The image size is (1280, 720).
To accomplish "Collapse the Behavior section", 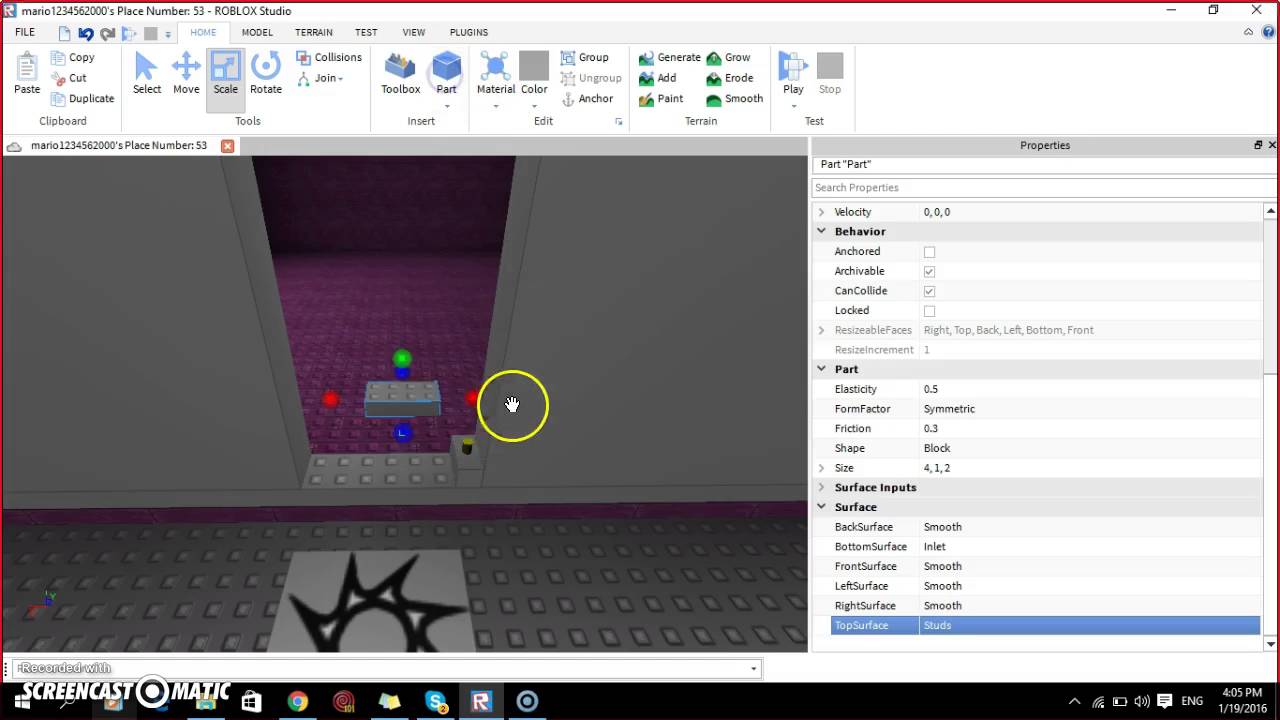I will pos(822,232).
